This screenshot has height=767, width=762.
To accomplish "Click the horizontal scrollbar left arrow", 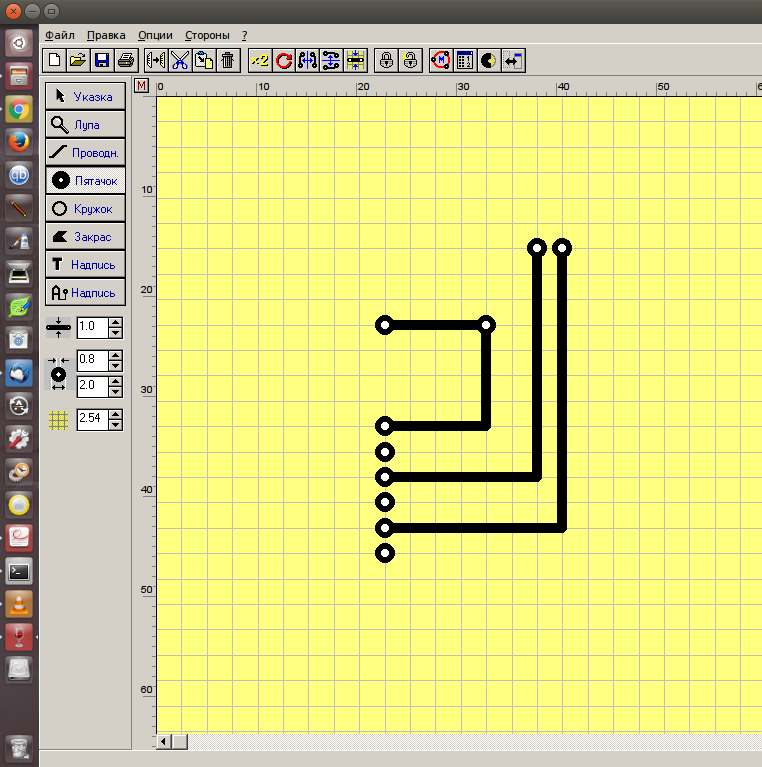I will [165, 741].
